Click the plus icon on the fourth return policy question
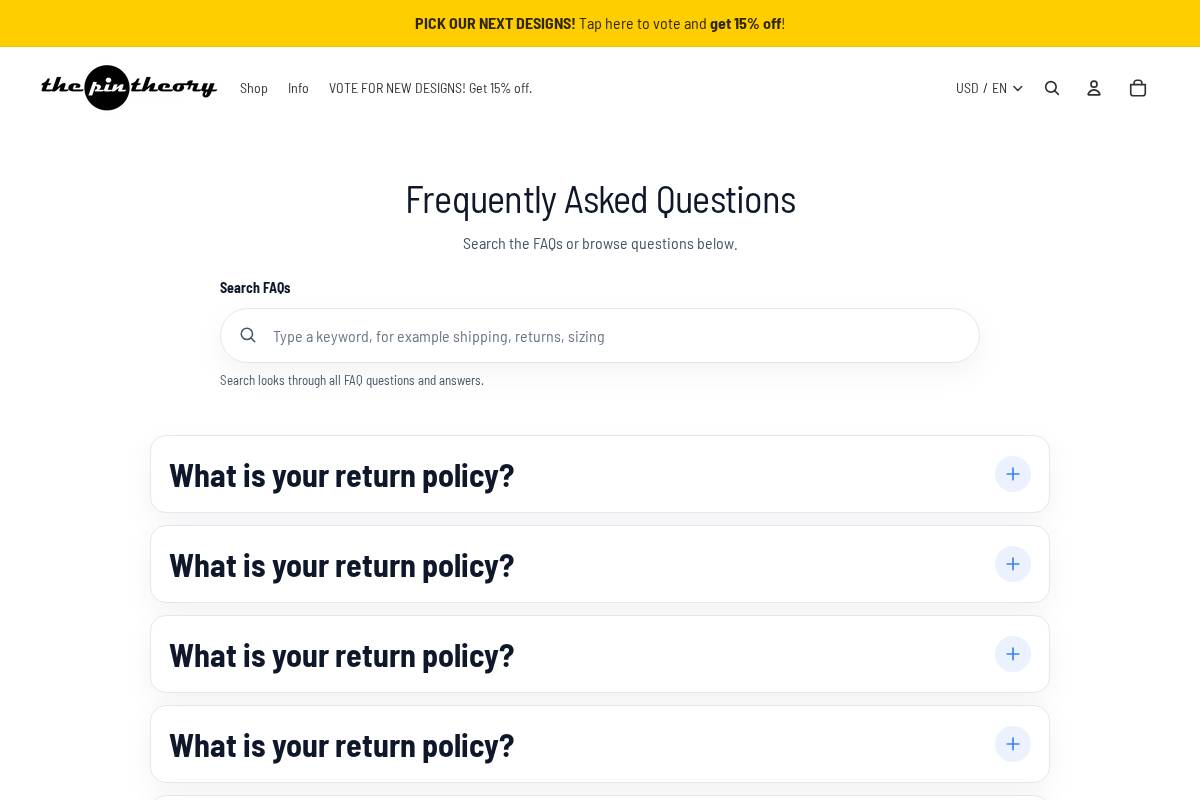 click(x=1013, y=744)
